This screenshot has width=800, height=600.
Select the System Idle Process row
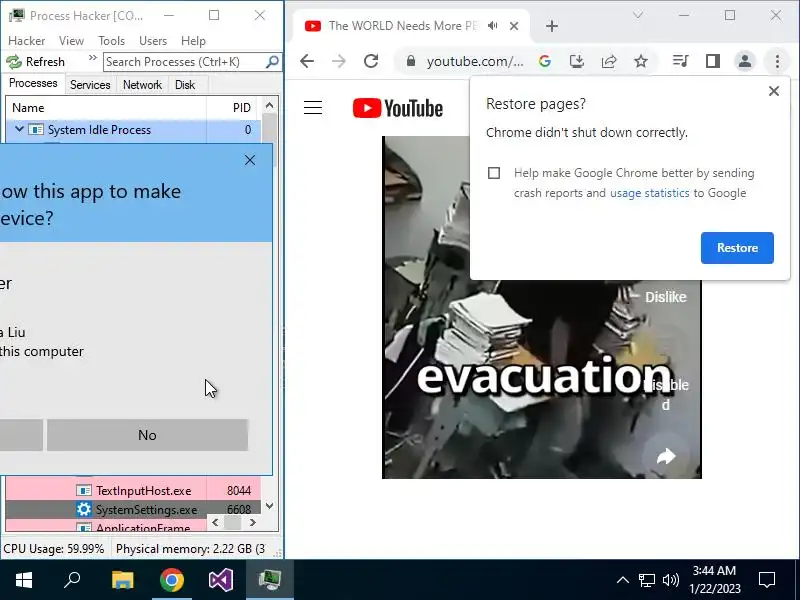(133, 130)
